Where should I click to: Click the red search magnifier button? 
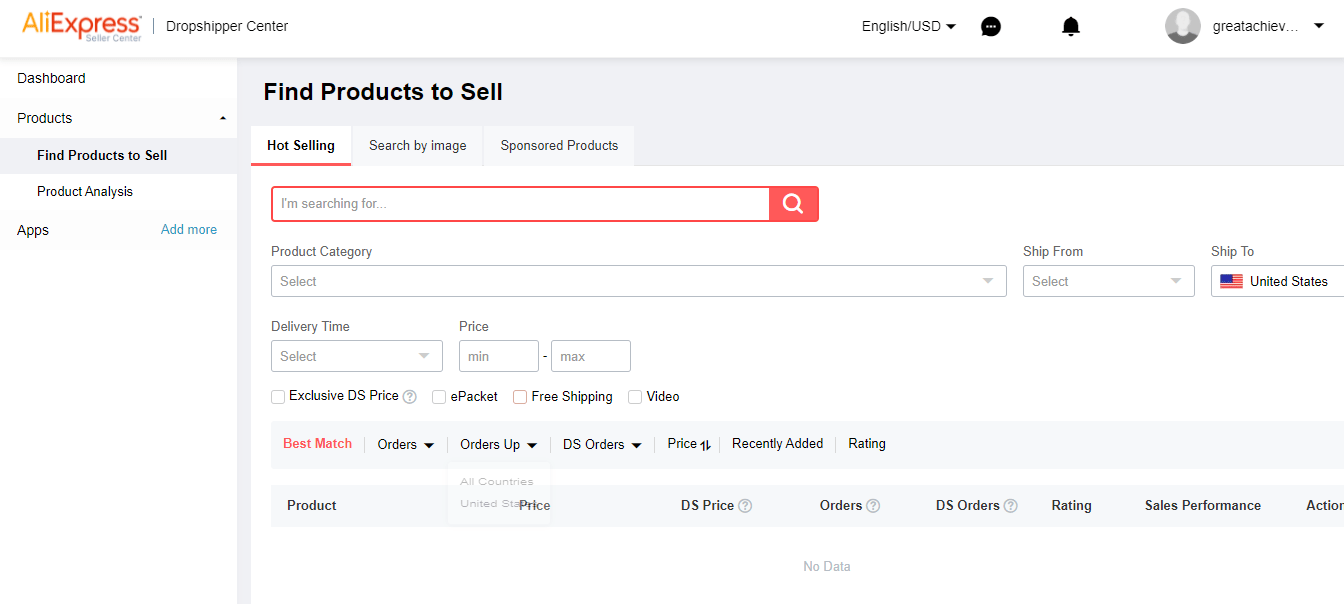(x=793, y=204)
